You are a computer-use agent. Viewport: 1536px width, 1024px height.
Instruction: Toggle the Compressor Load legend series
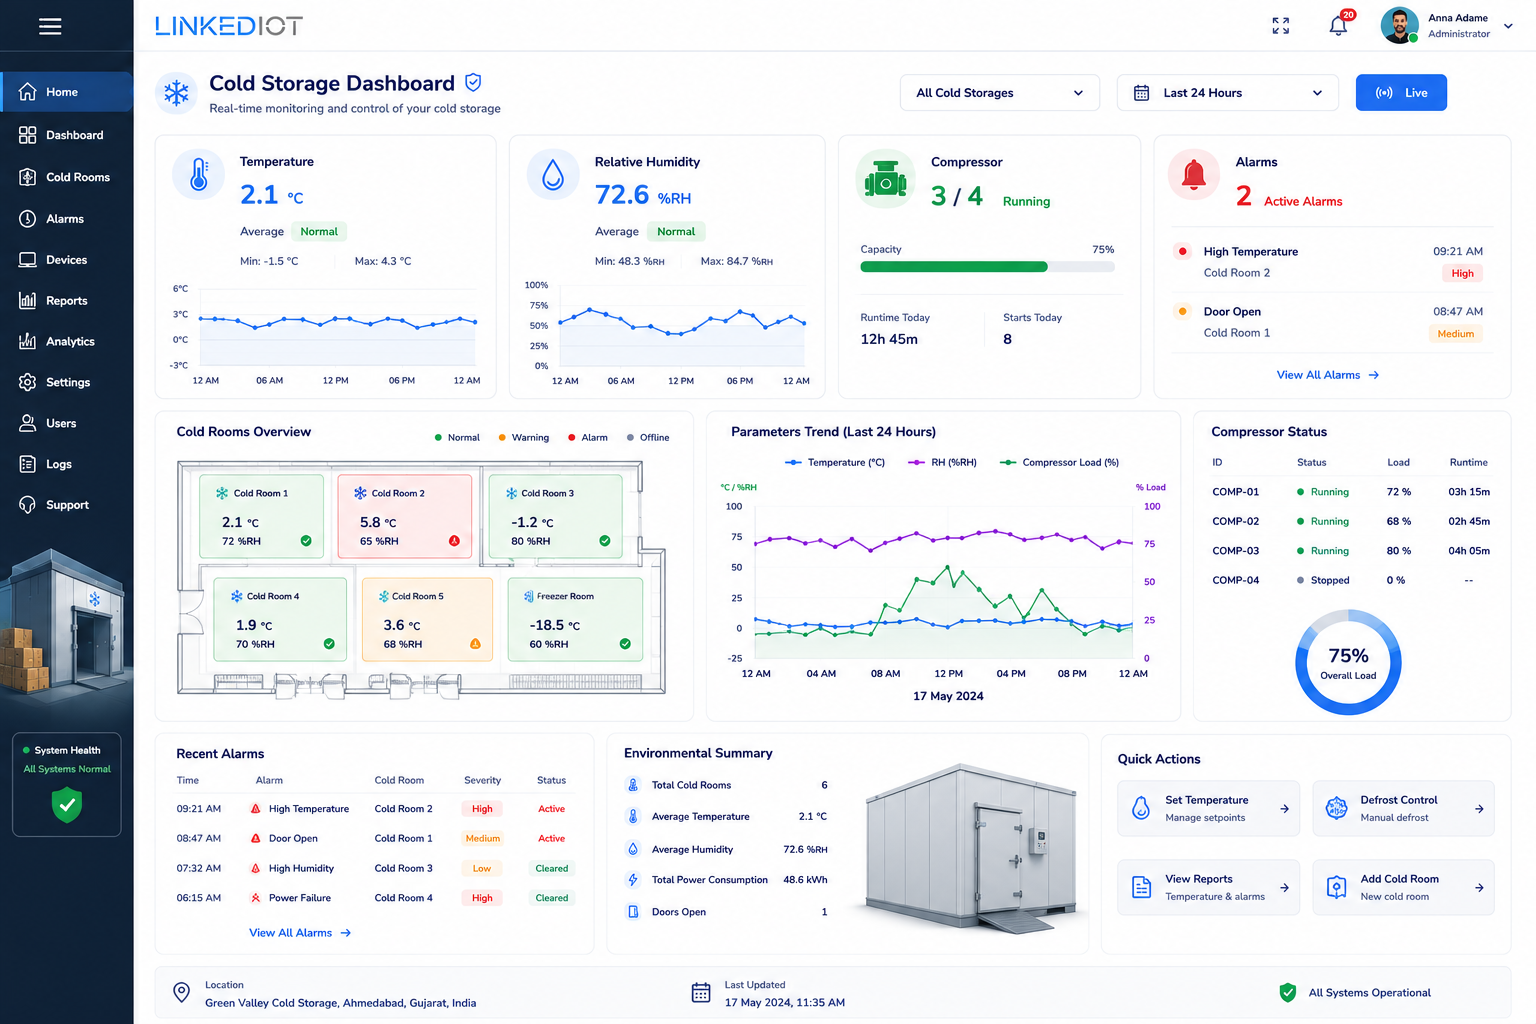coord(1059,462)
